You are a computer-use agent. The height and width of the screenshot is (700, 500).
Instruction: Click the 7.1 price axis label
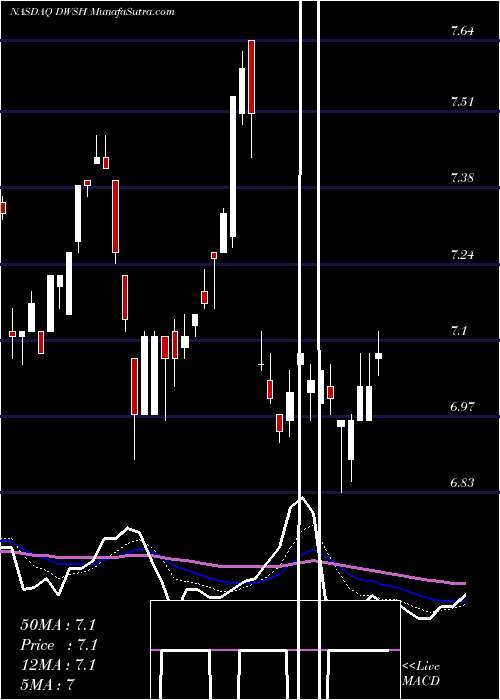point(459,331)
